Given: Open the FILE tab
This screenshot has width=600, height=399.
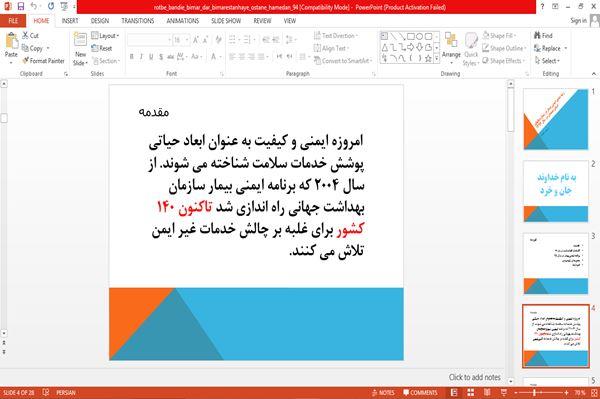Looking at the screenshot, I should (13, 21).
